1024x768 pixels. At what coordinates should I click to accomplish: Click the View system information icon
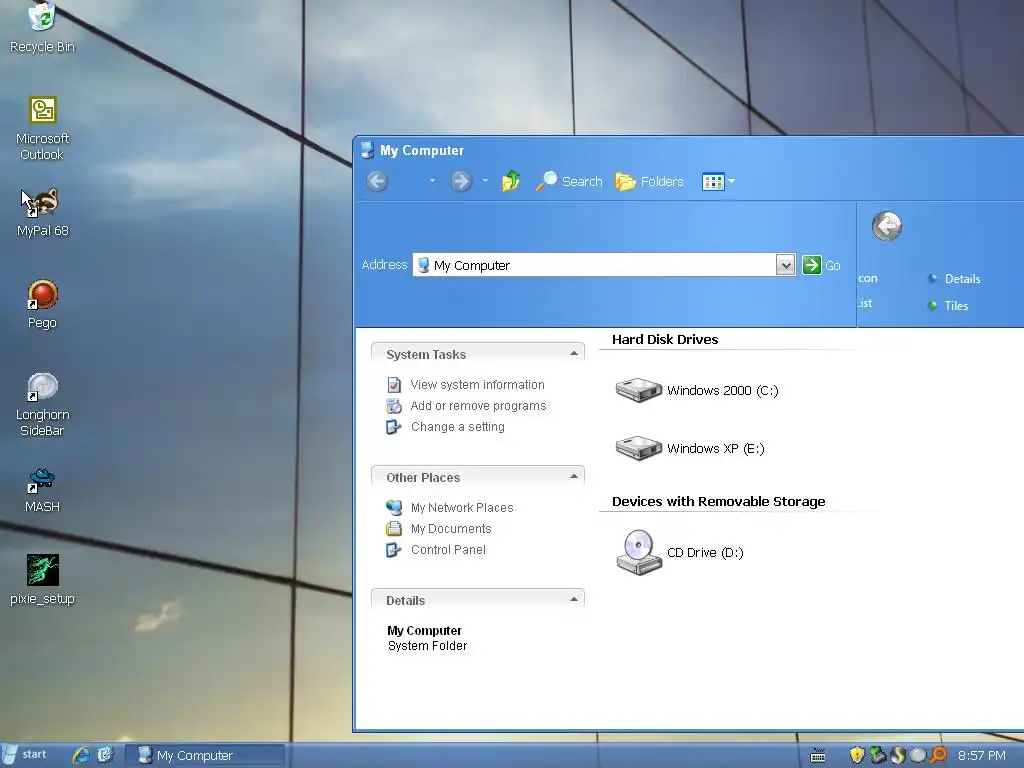click(394, 385)
